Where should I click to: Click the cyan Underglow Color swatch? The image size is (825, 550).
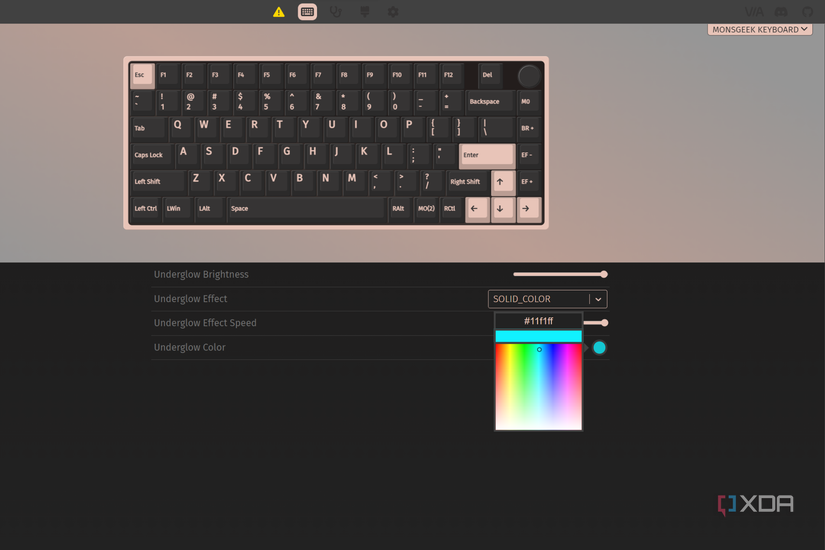click(599, 347)
